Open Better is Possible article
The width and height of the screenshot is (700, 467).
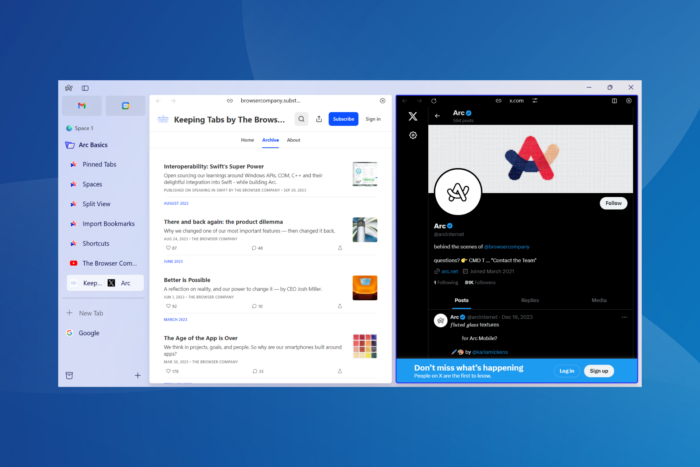(x=187, y=280)
